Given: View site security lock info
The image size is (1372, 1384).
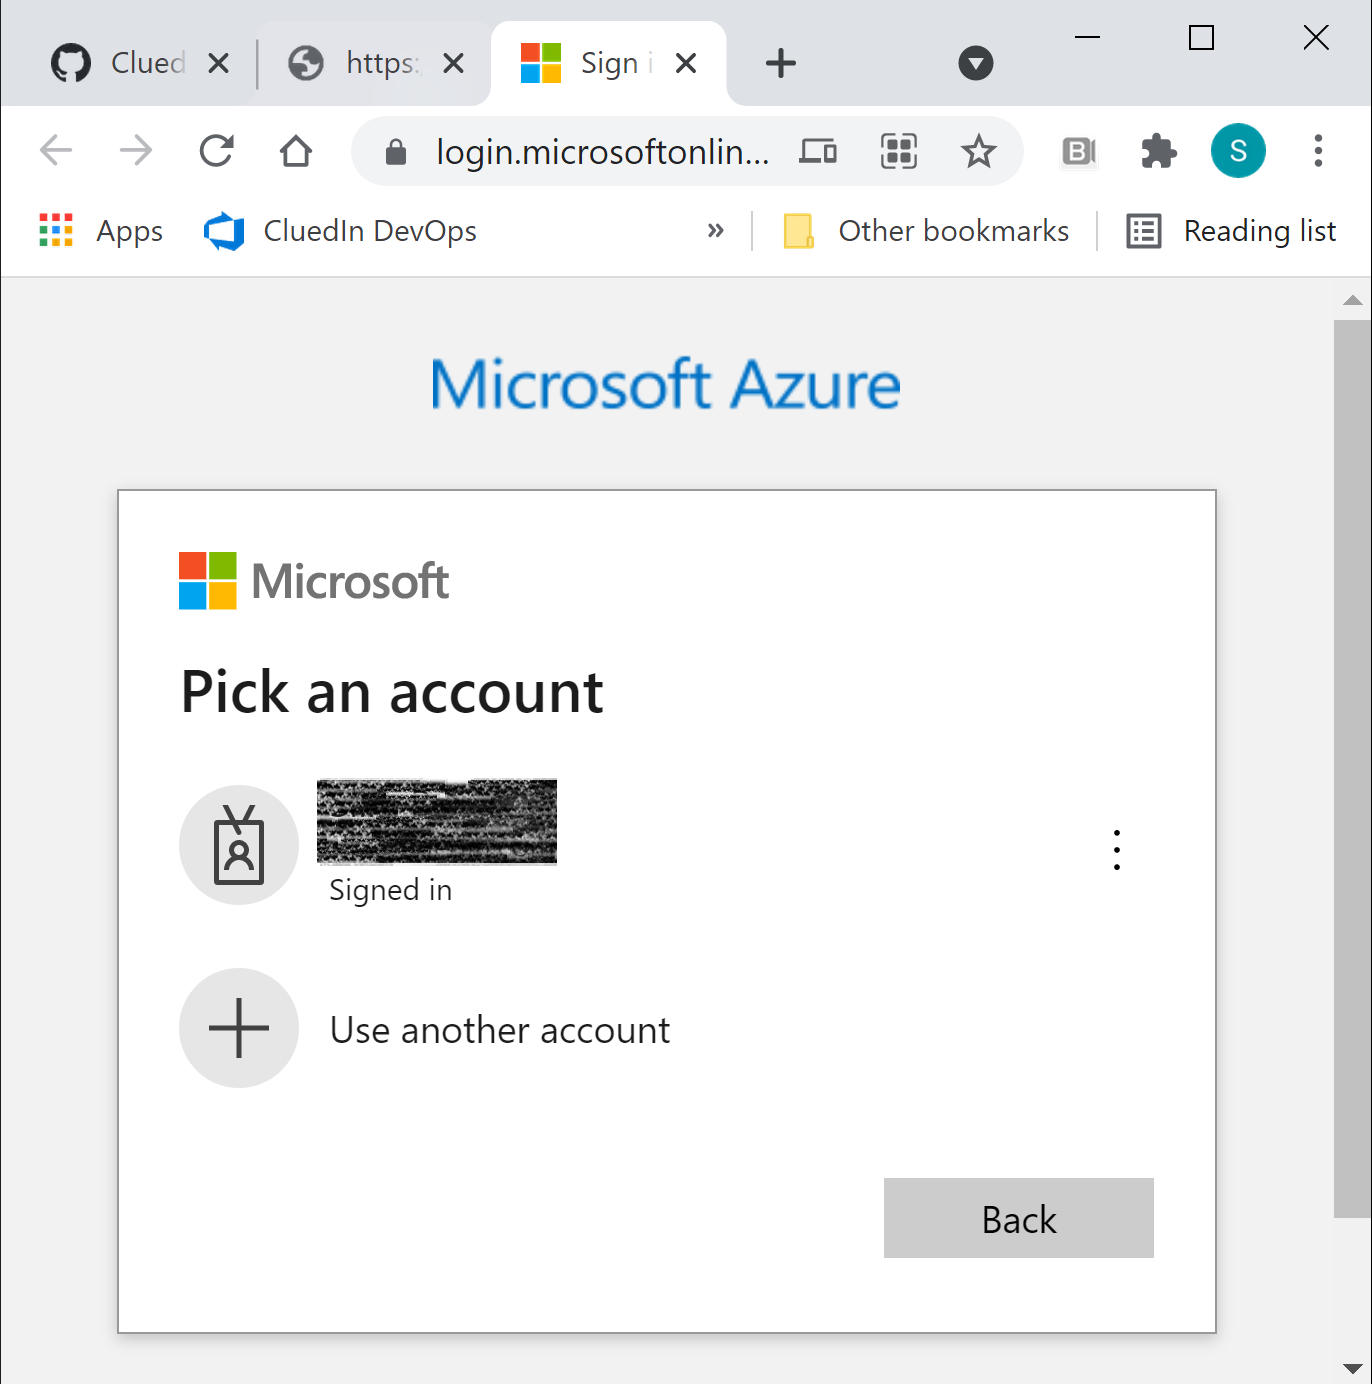Looking at the screenshot, I should [x=396, y=152].
